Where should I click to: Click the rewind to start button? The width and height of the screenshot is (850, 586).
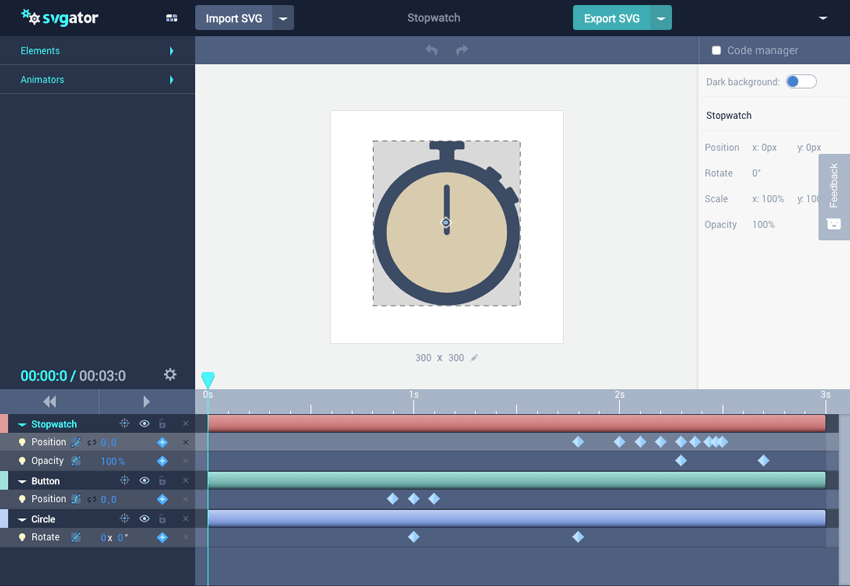[x=49, y=401]
